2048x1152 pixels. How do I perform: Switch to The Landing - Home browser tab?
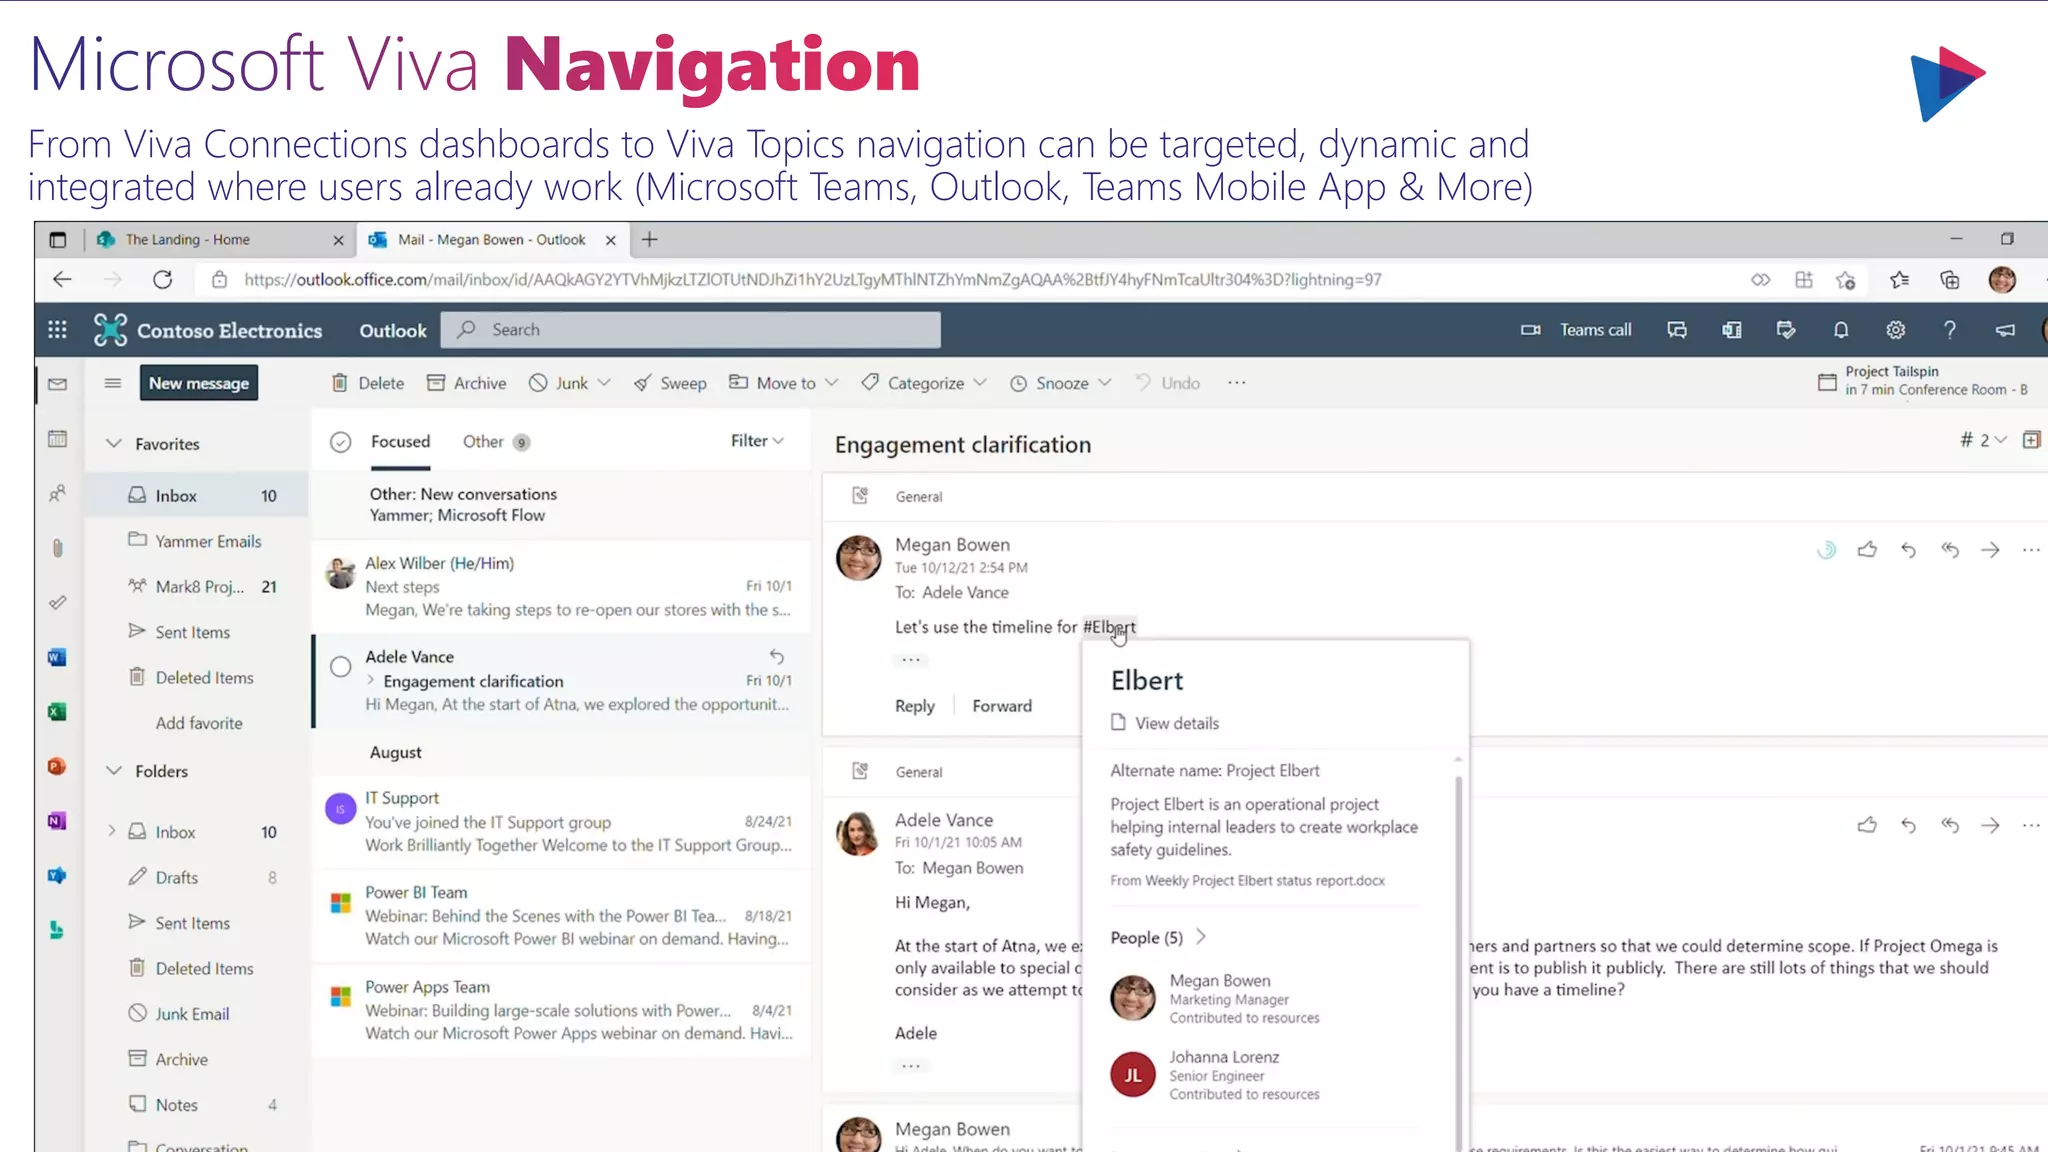click(x=221, y=240)
